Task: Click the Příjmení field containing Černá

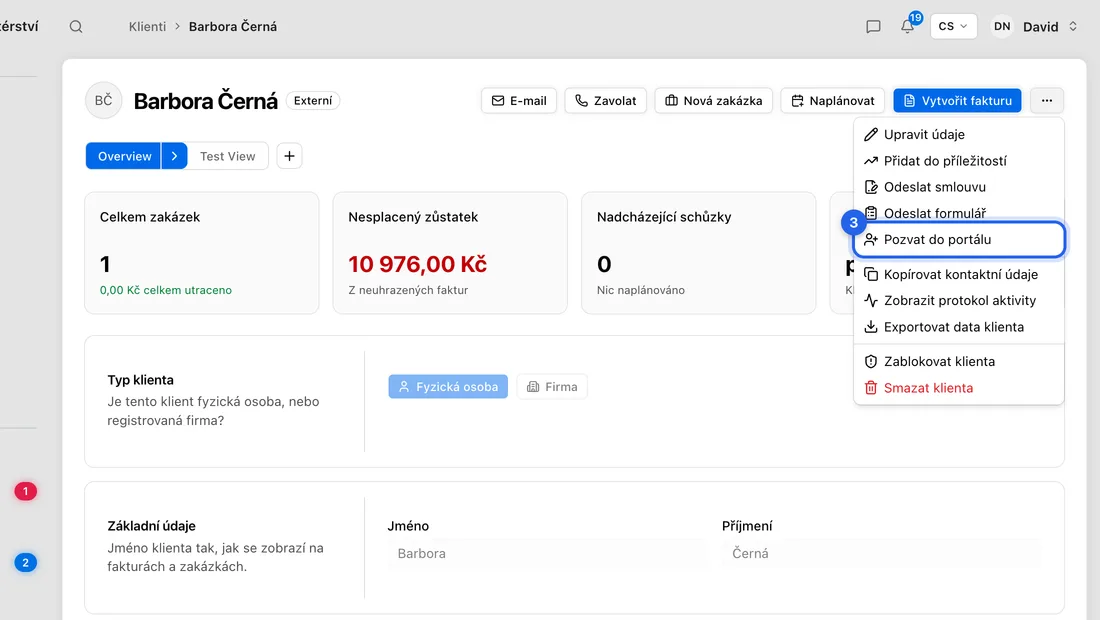Action: [x=882, y=553]
